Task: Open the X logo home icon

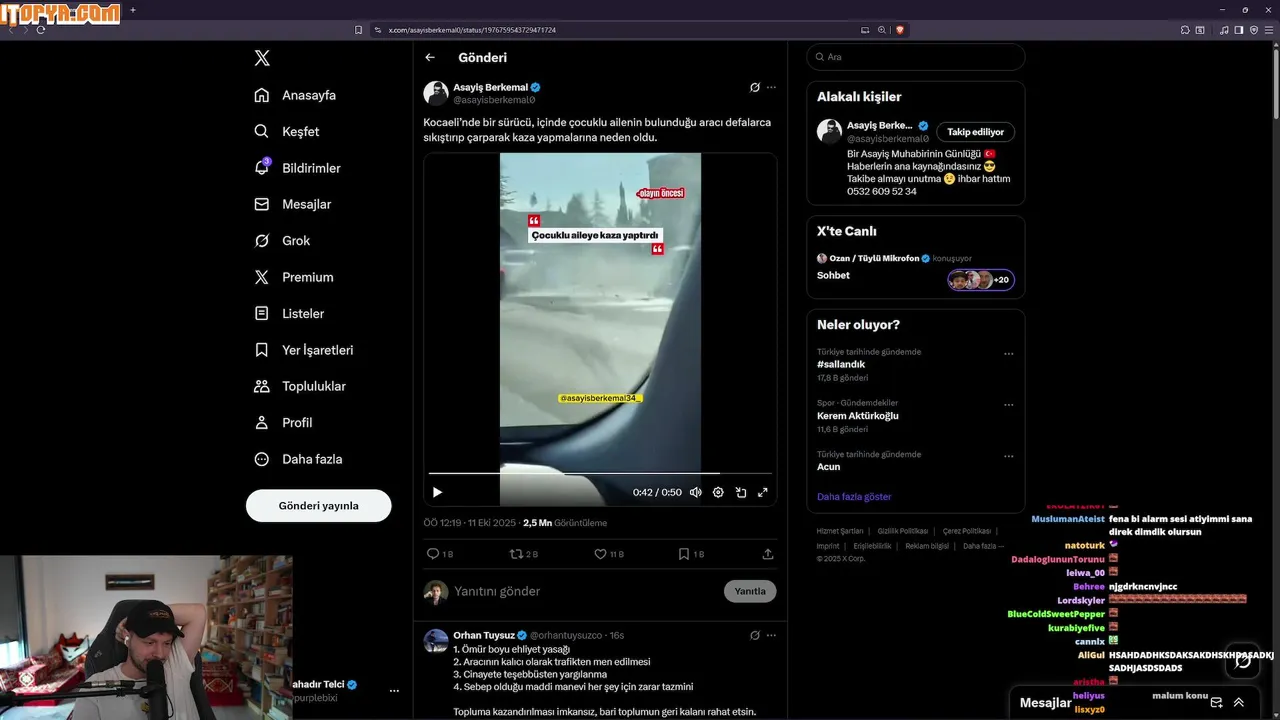Action: [x=262, y=58]
